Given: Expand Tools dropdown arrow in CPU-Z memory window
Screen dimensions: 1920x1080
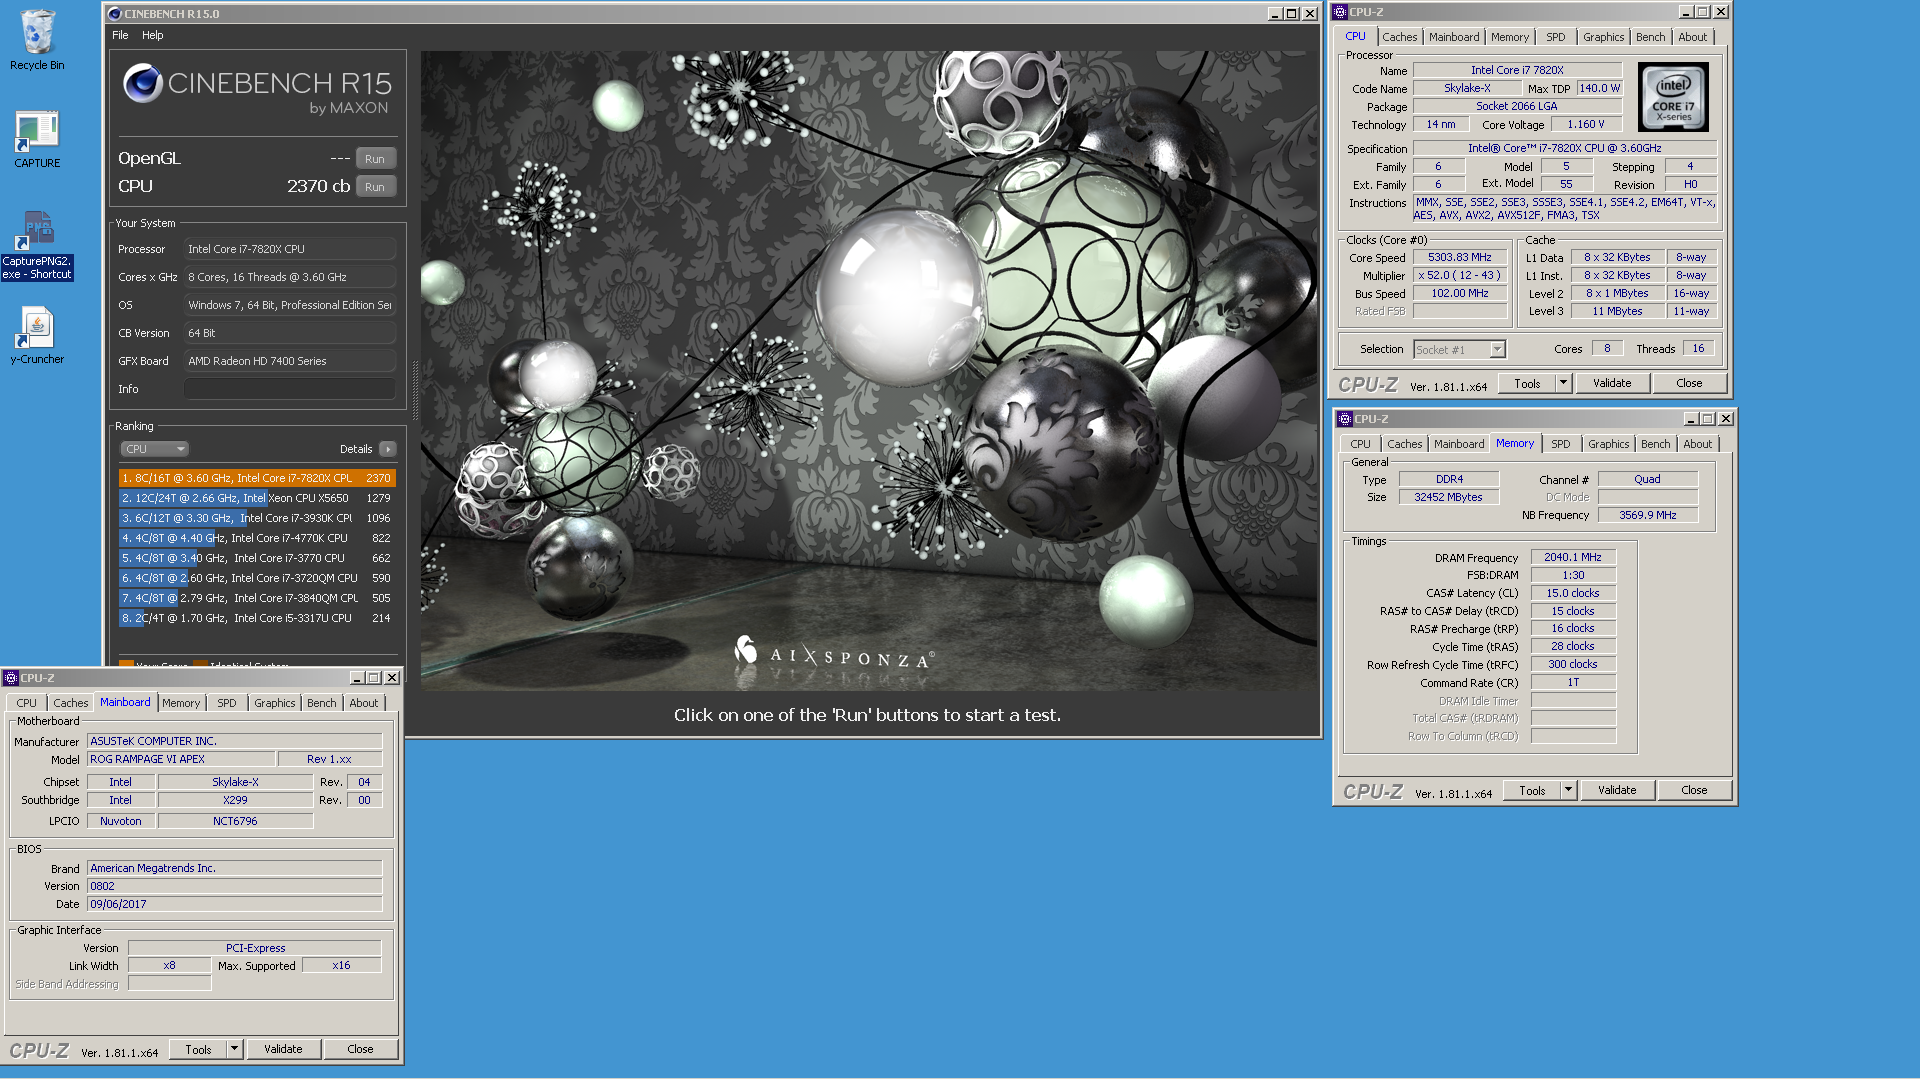Looking at the screenshot, I should click(x=1568, y=790).
